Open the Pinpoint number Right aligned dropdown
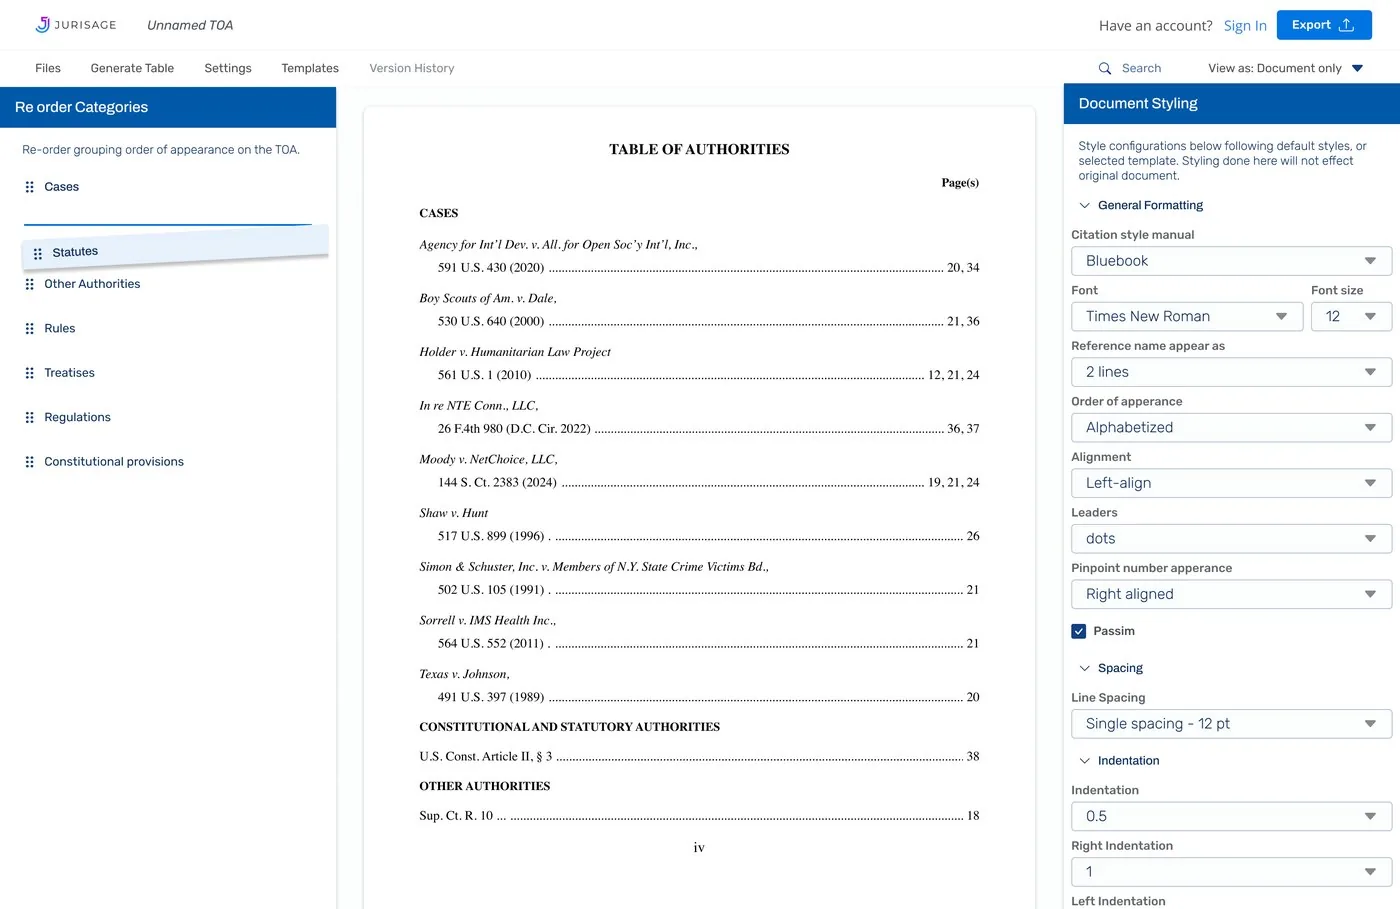The image size is (1400, 909). coord(1231,594)
